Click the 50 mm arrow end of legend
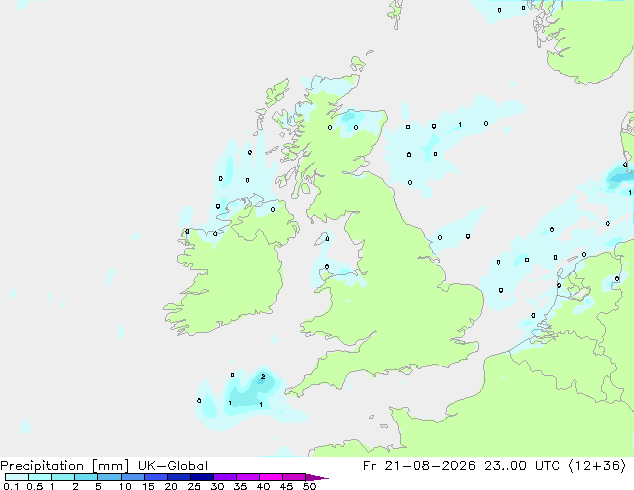The width and height of the screenshot is (634, 490). click(x=317, y=477)
